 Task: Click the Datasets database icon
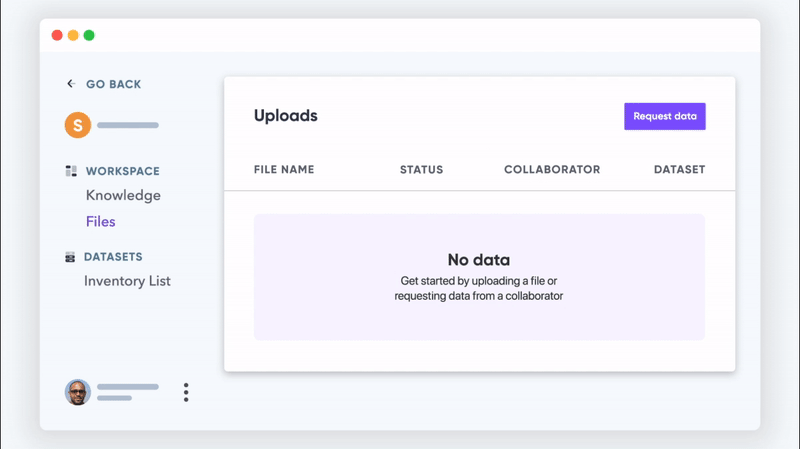(70, 257)
